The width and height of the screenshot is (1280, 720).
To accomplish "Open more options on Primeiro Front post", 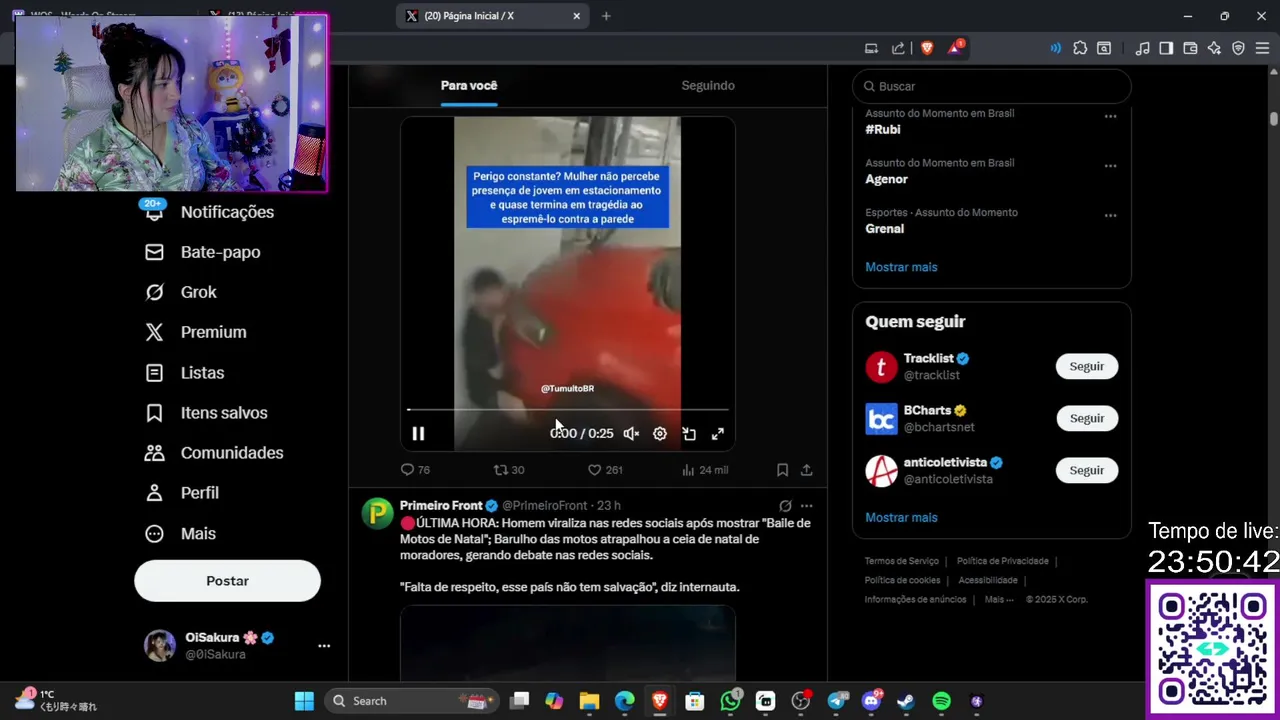I will (807, 506).
